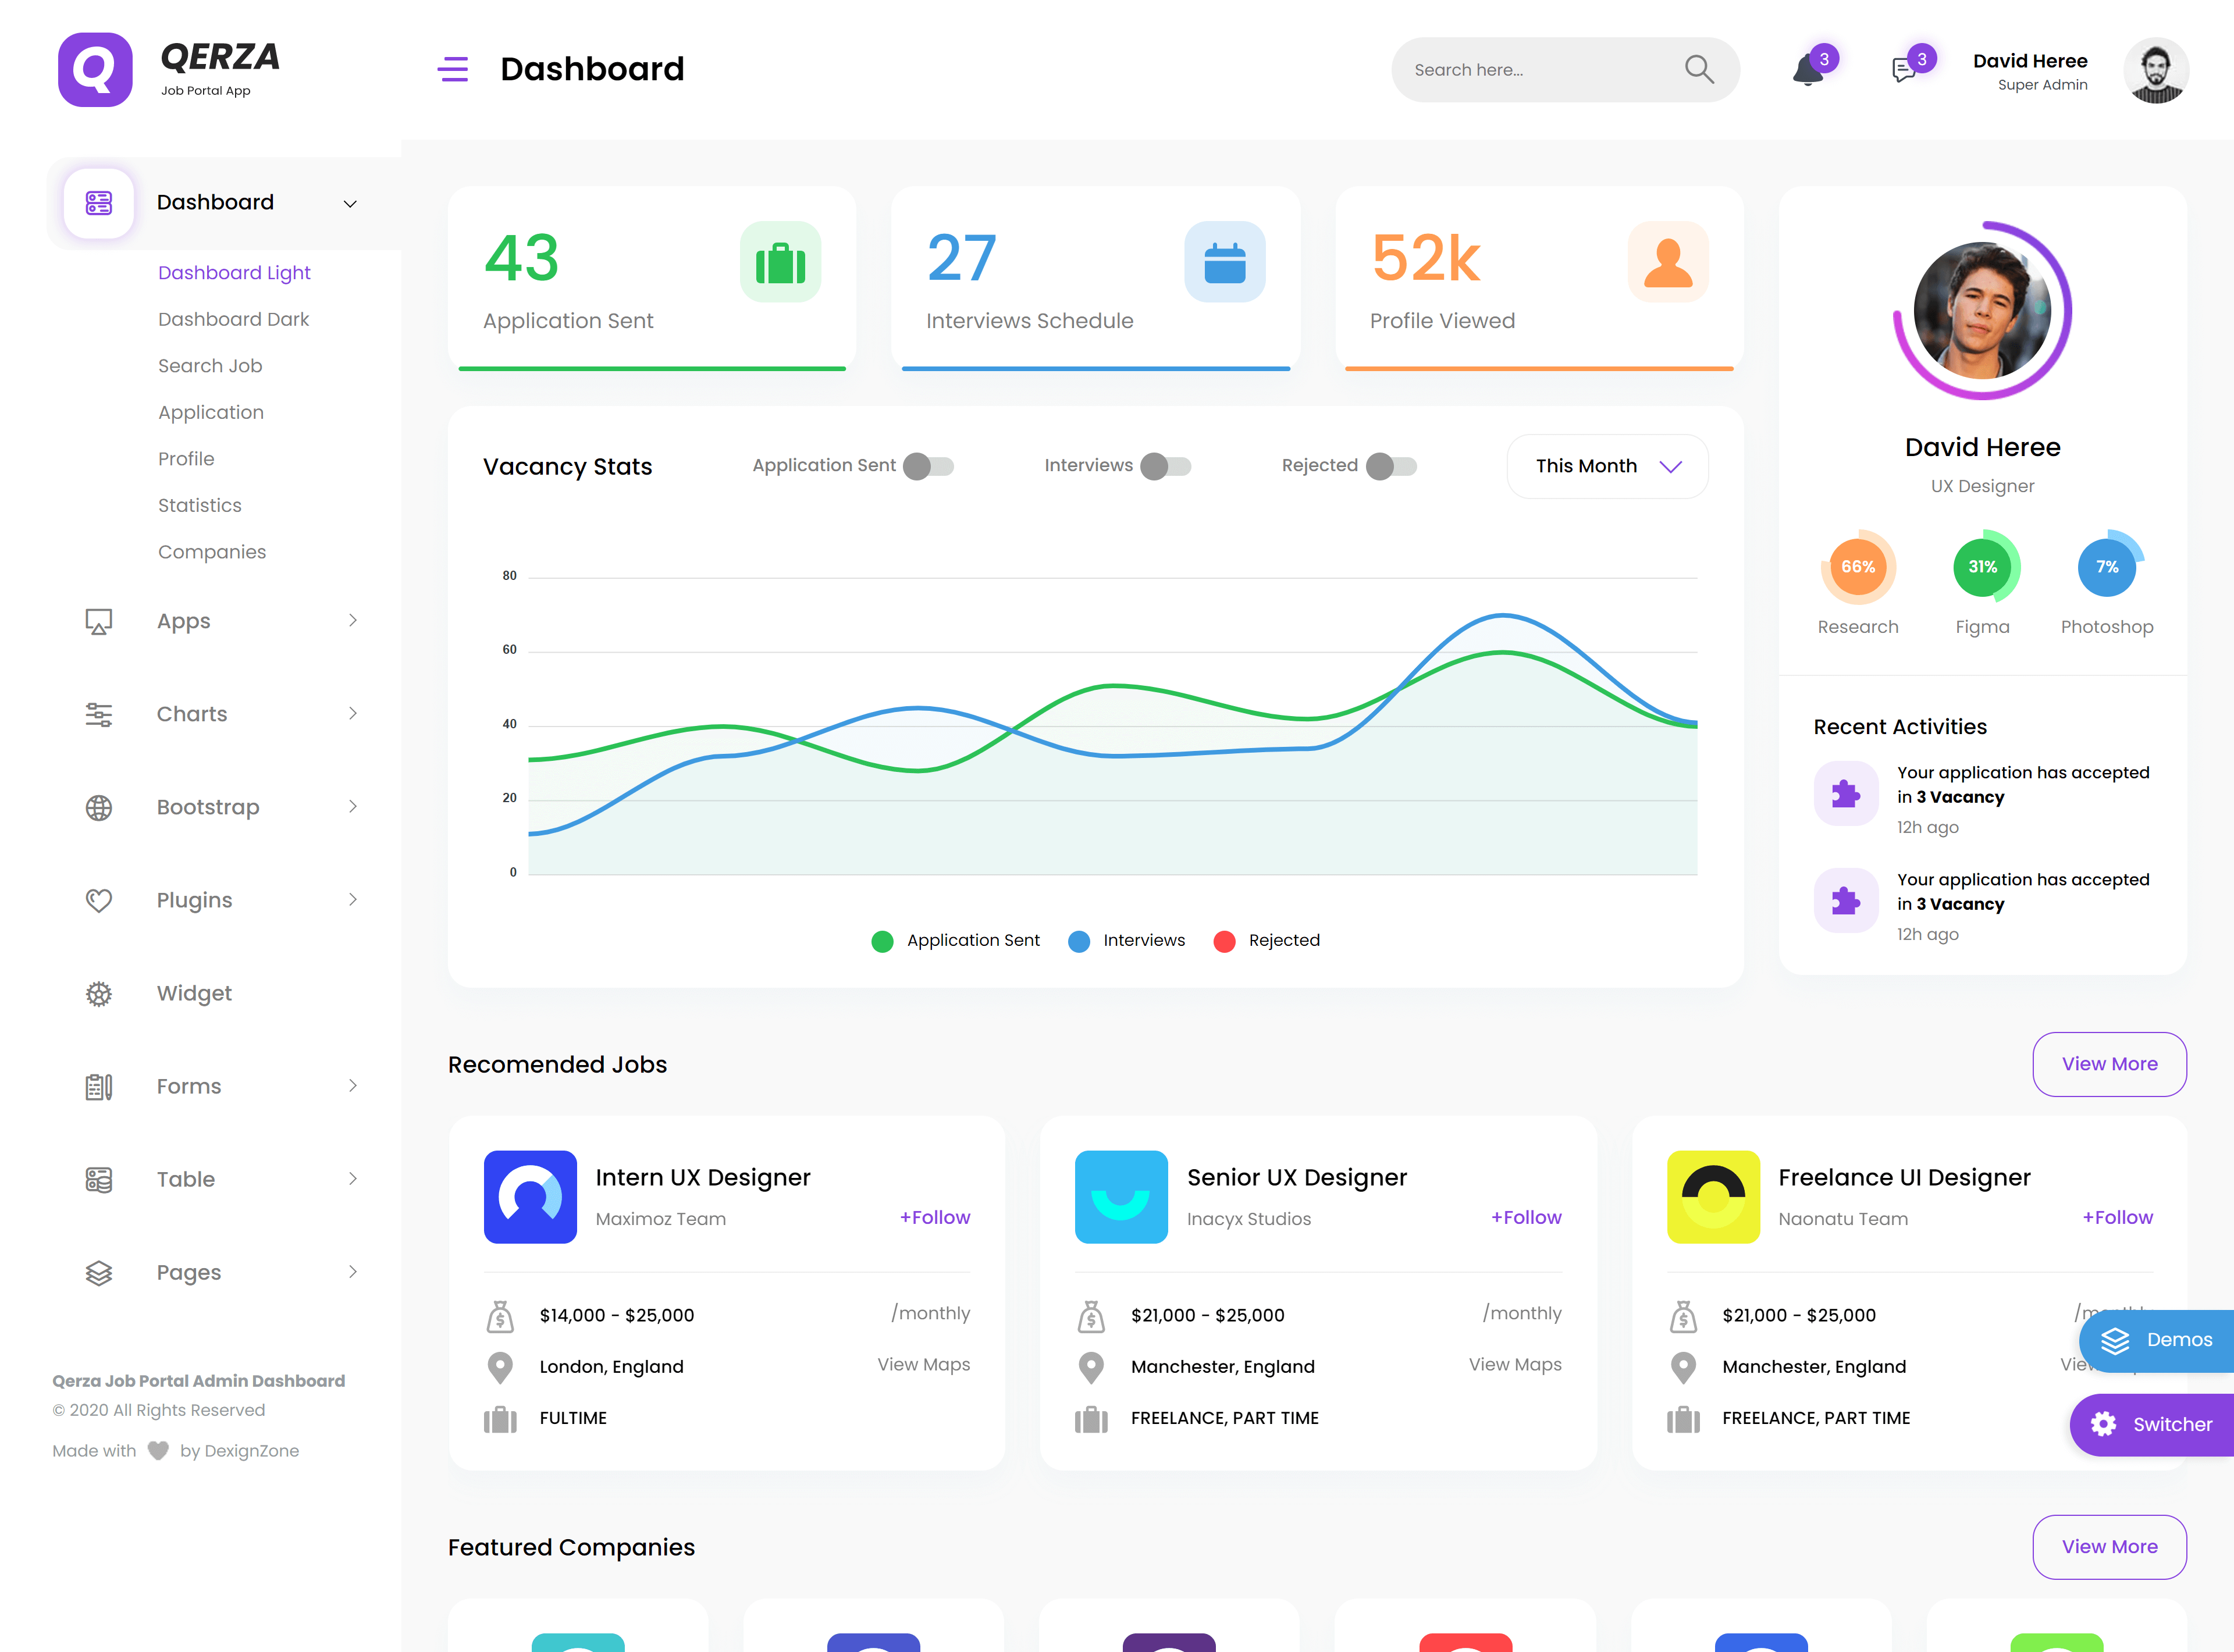
Task: Open Search Job menu item
Action: tap(210, 366)
